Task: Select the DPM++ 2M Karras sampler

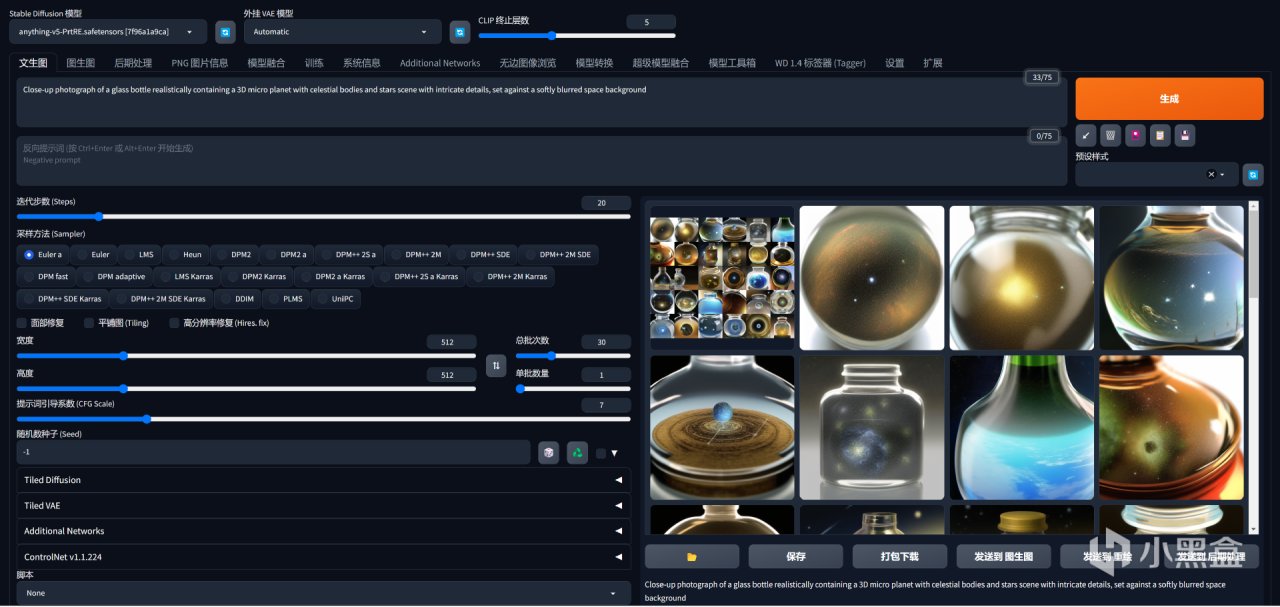Action: (x=510, y=276)
